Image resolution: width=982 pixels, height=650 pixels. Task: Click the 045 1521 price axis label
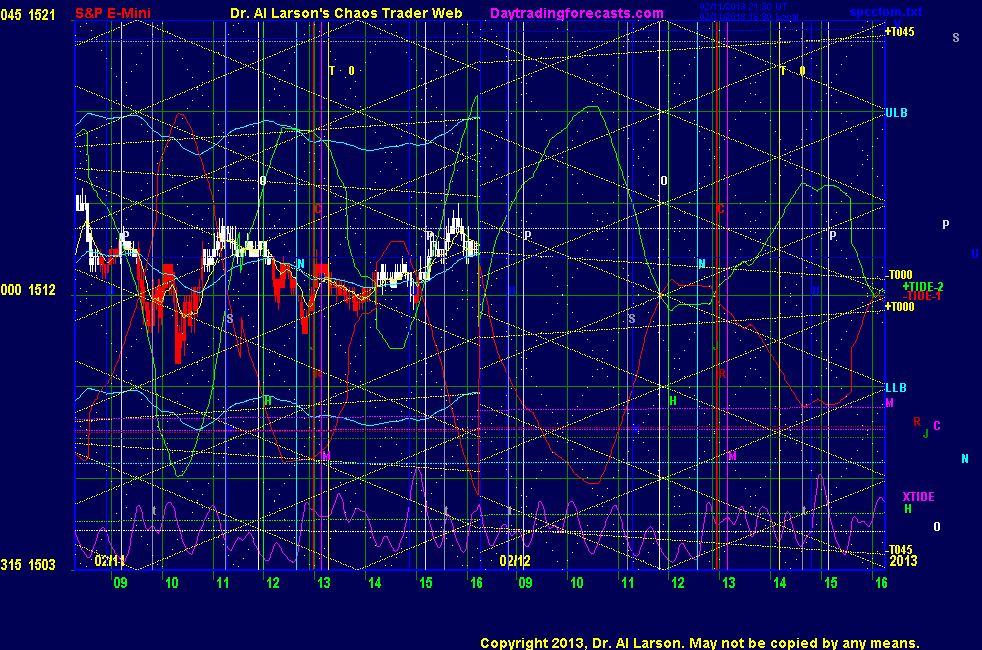coord(28,15)
